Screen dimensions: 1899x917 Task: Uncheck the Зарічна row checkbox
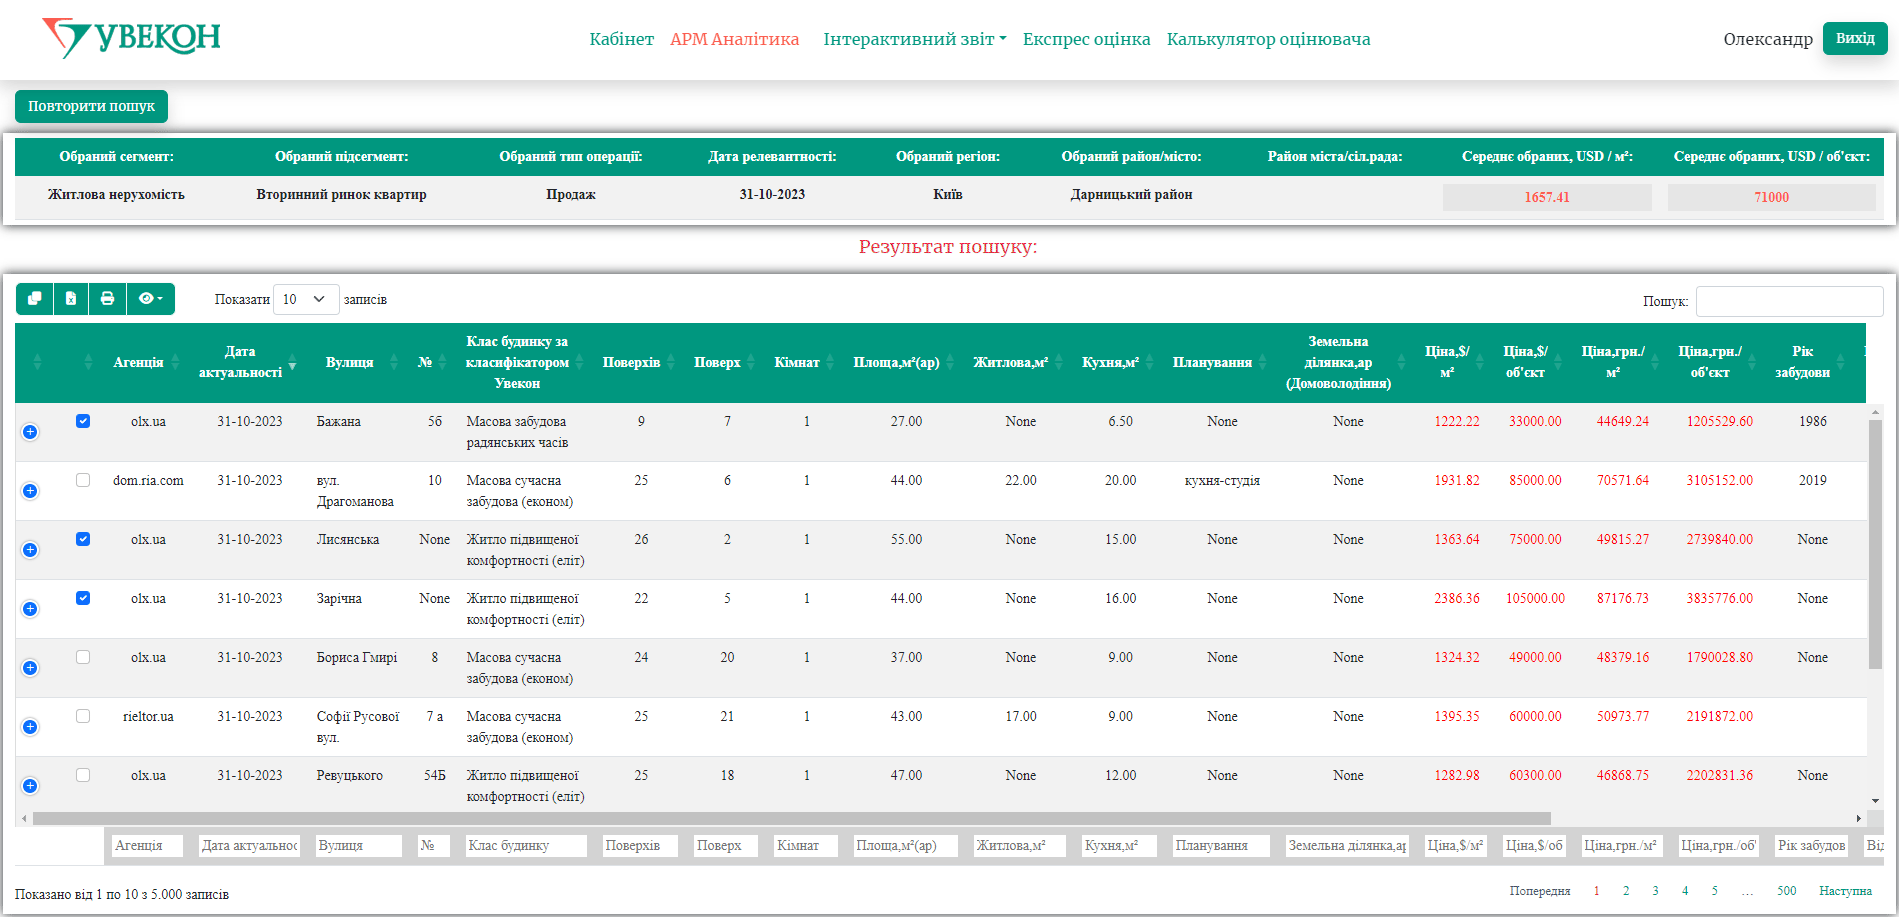(83, 598)
